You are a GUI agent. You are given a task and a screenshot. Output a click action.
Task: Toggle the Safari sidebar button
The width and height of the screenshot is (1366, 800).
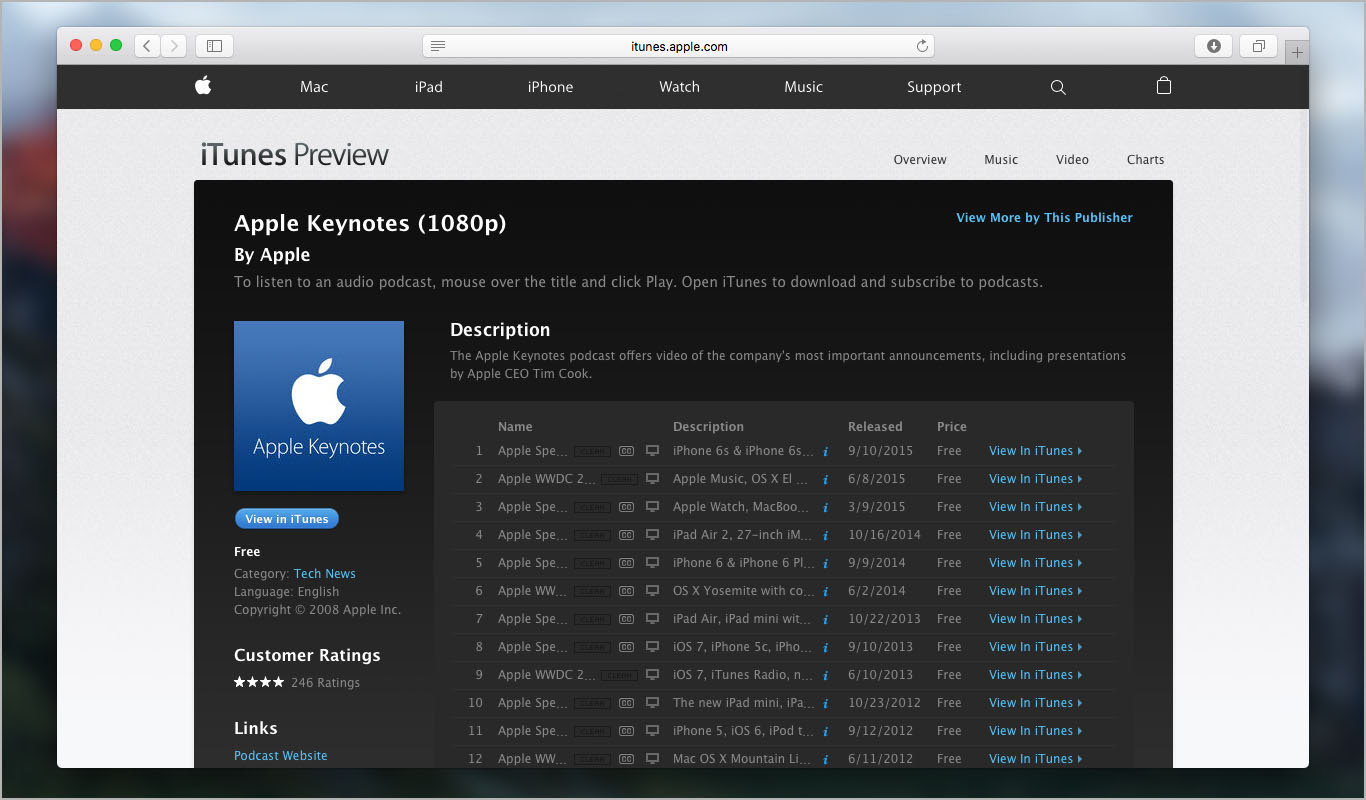pos(214,46)
